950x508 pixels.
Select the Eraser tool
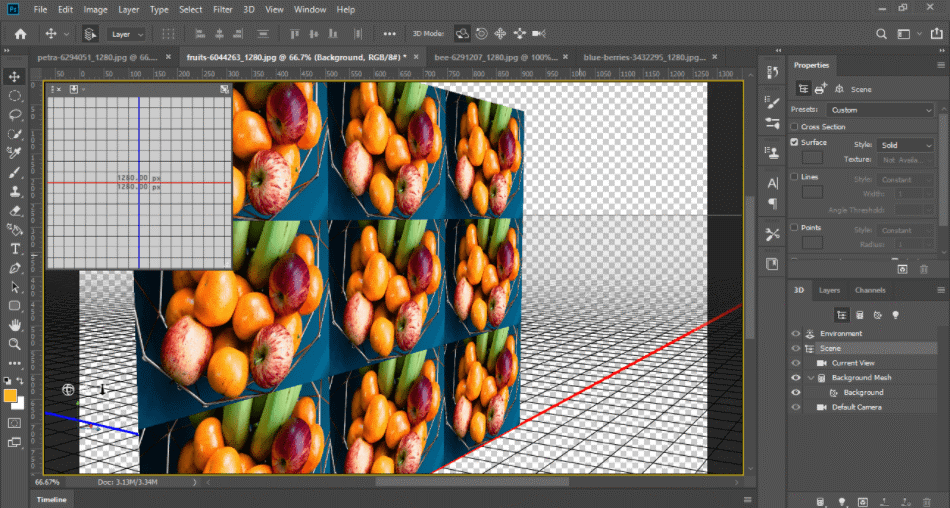(x=15, y=211)
